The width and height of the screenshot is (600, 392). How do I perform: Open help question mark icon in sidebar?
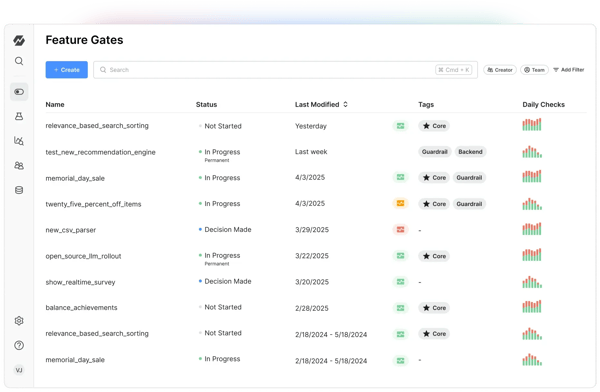coord(19,345)
